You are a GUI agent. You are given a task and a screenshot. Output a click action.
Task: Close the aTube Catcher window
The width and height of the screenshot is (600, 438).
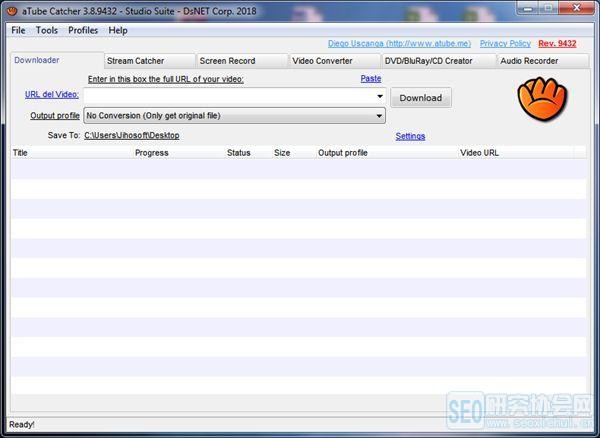click(576, 8)
